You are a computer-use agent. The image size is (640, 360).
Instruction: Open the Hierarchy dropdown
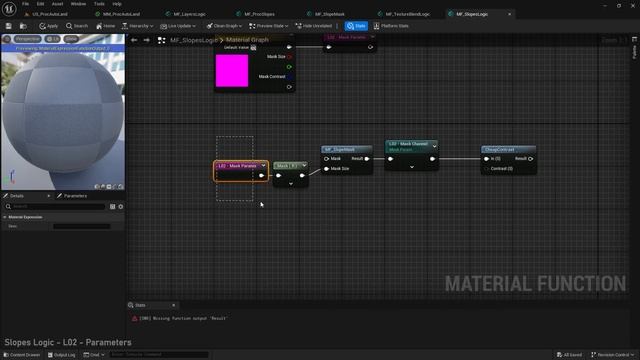[x=138, y=26]
